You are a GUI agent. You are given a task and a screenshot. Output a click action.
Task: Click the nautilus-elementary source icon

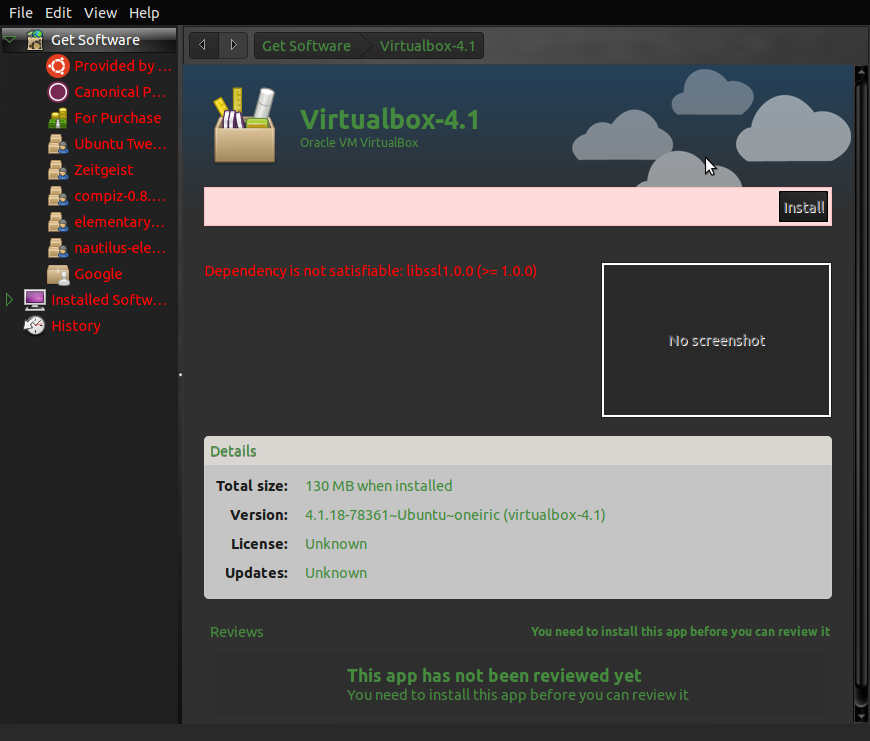[x=58, y=248]
